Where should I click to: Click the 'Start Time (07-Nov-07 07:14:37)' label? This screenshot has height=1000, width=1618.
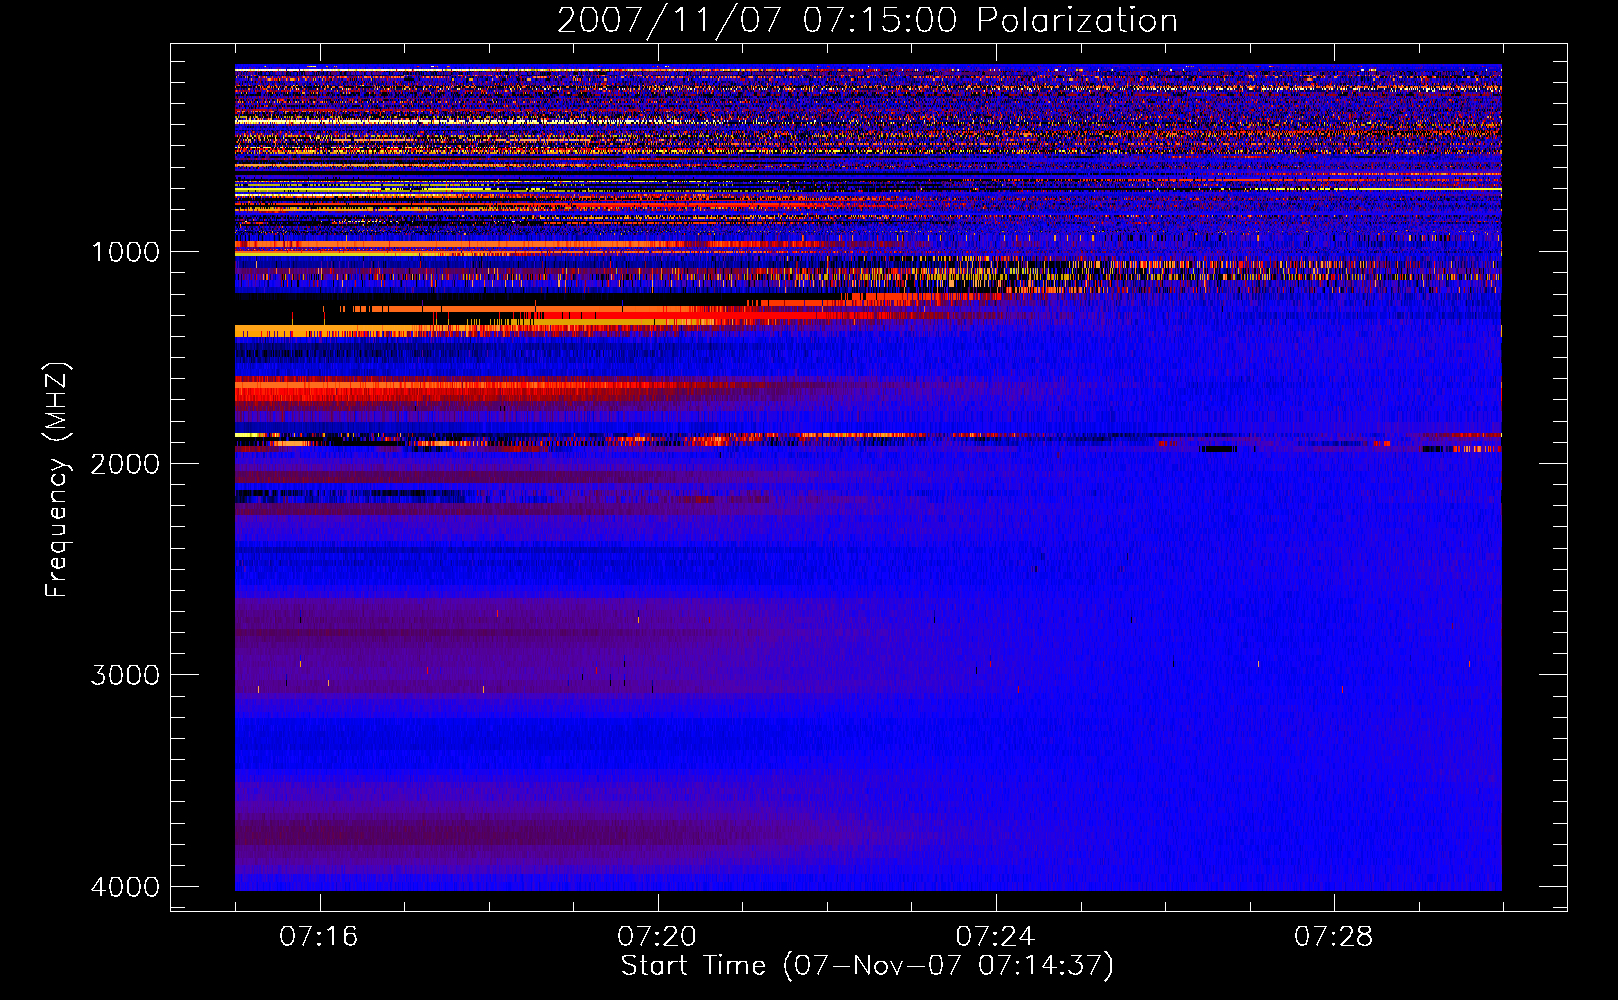867,965
